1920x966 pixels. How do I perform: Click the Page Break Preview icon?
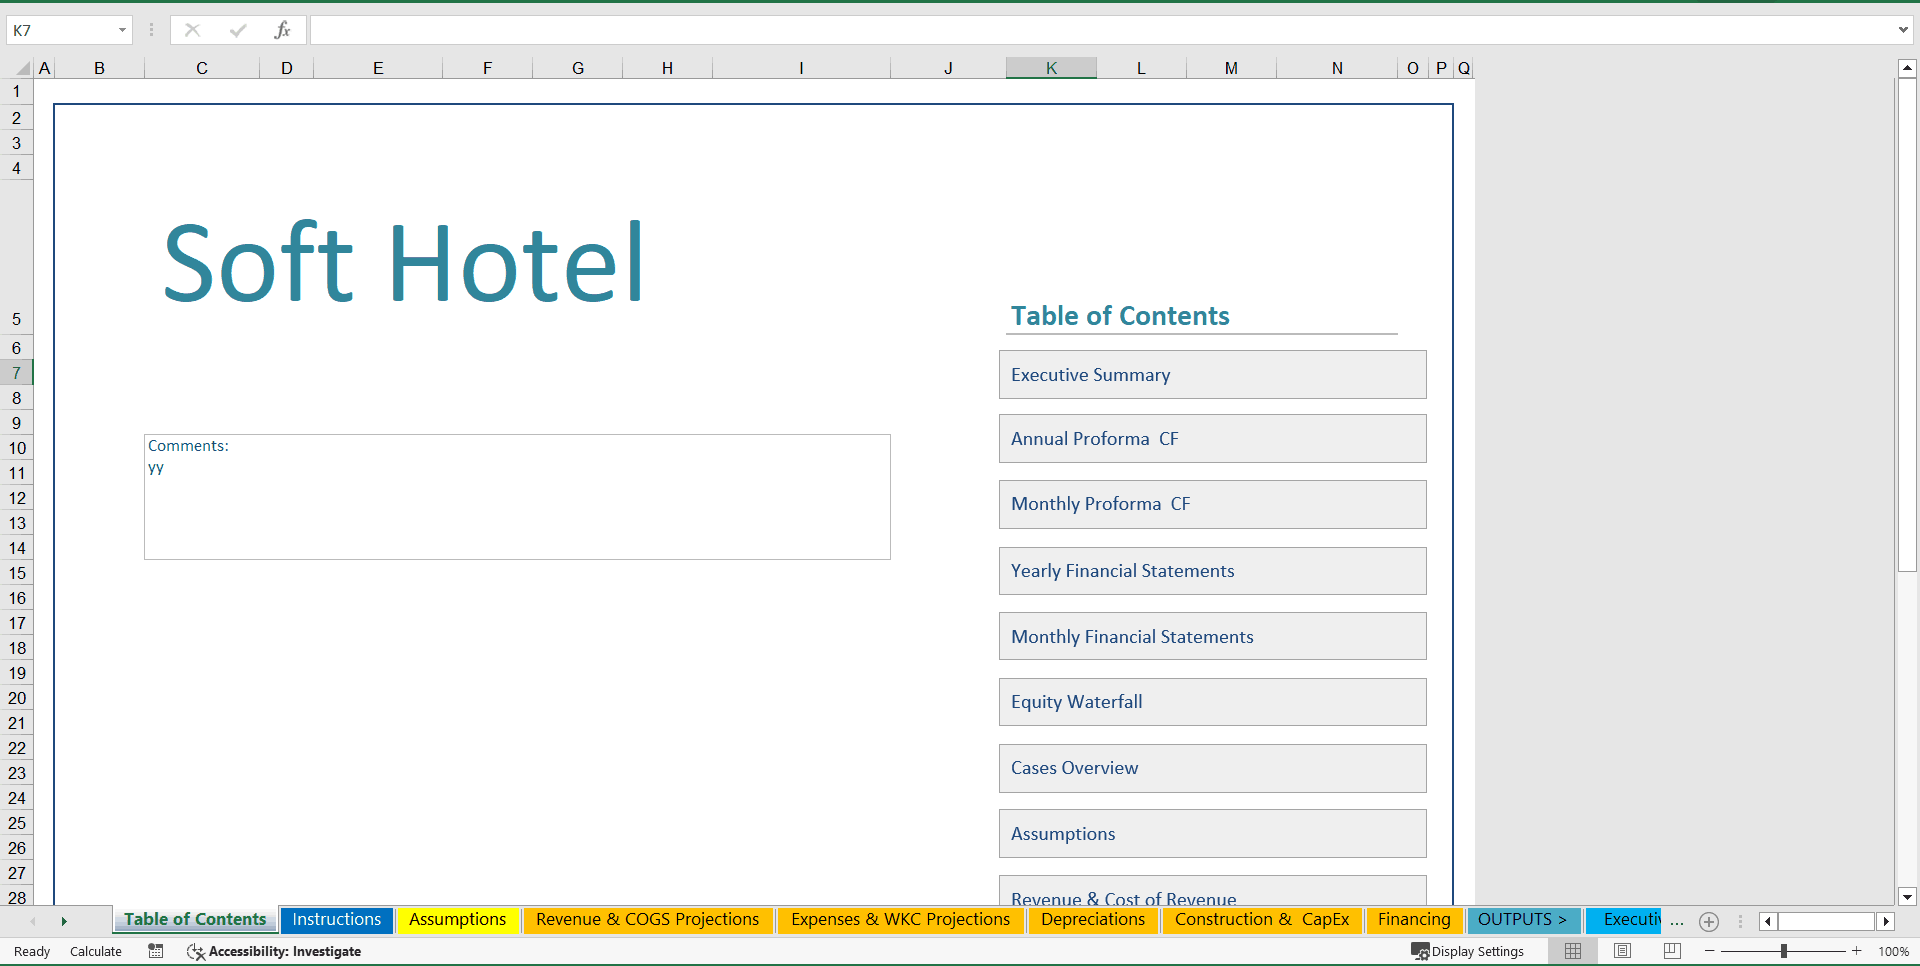pyautogui.click(x=1672, y=951)
